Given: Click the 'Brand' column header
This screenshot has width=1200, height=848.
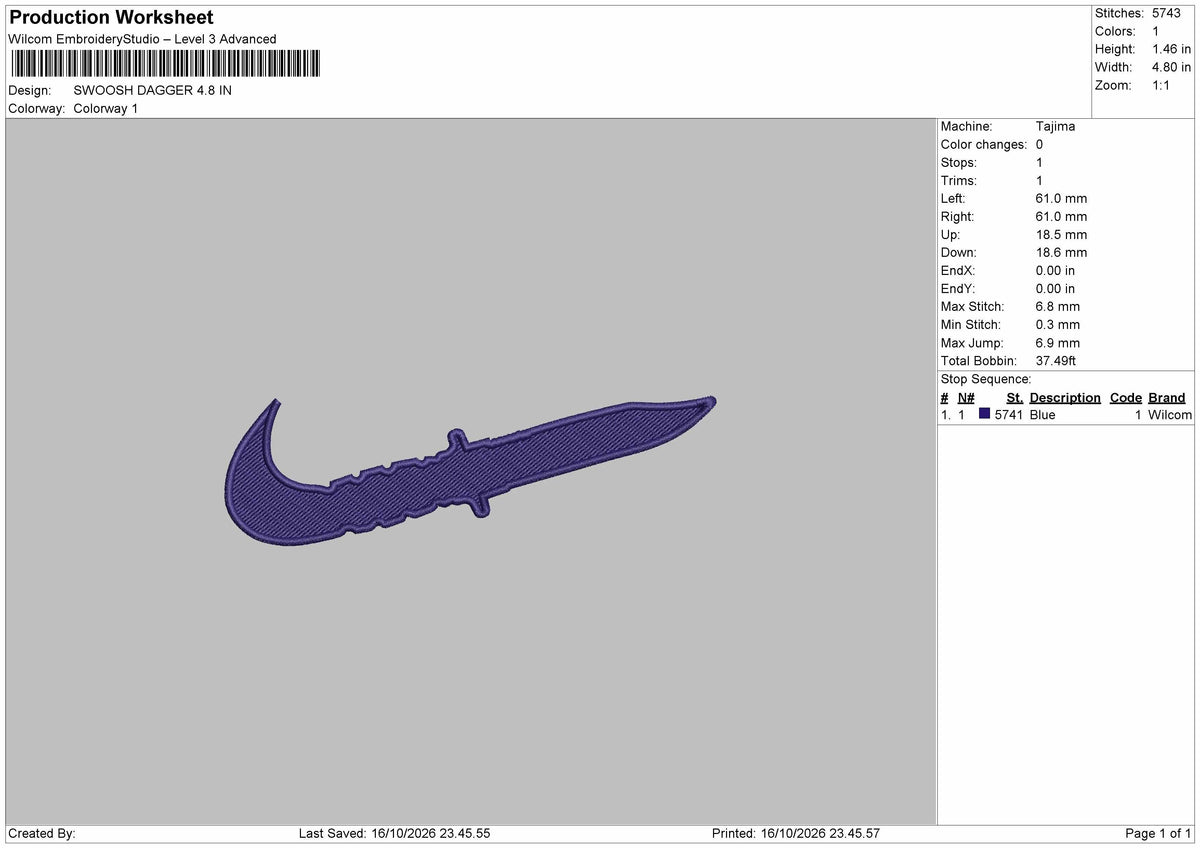Looking at the screenshot, I should [1166, 397].
